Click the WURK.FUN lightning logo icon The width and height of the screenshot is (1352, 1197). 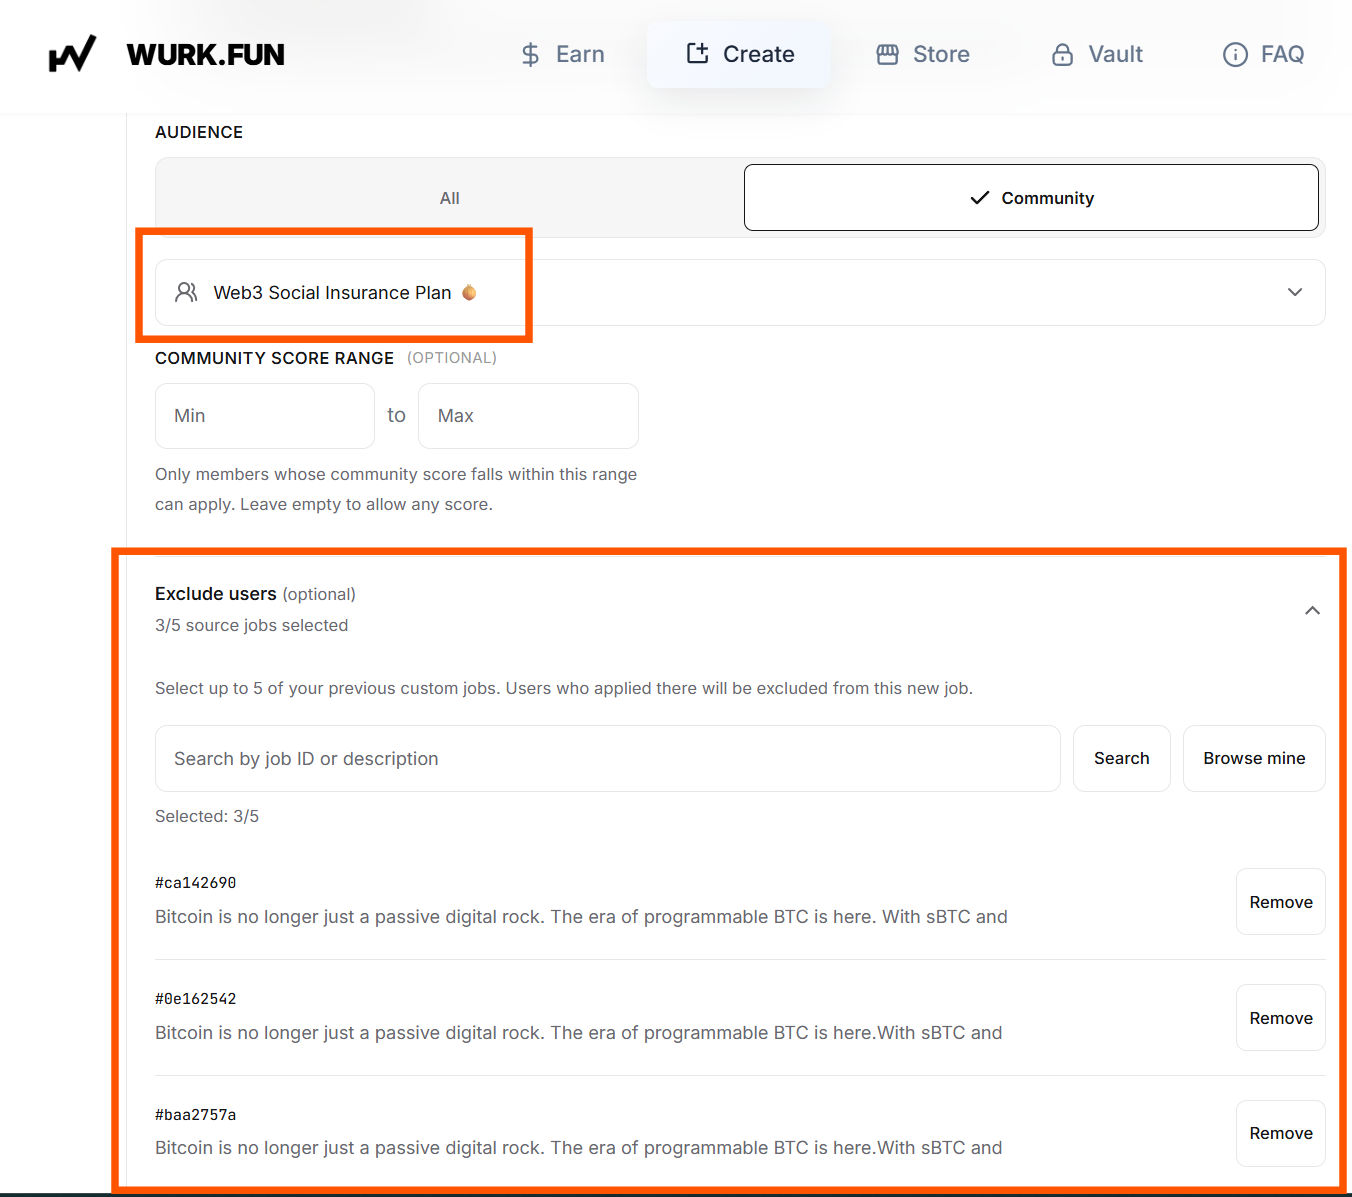(x=72, y=54)
